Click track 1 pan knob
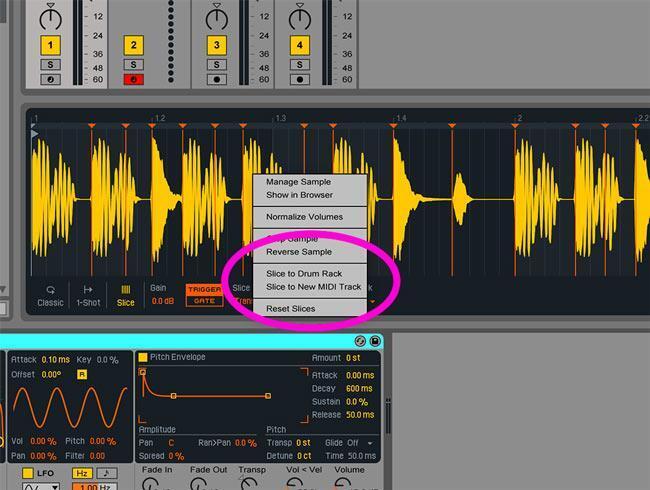The image size is (650, 490). pyautogui.click(x=51, y=17)
